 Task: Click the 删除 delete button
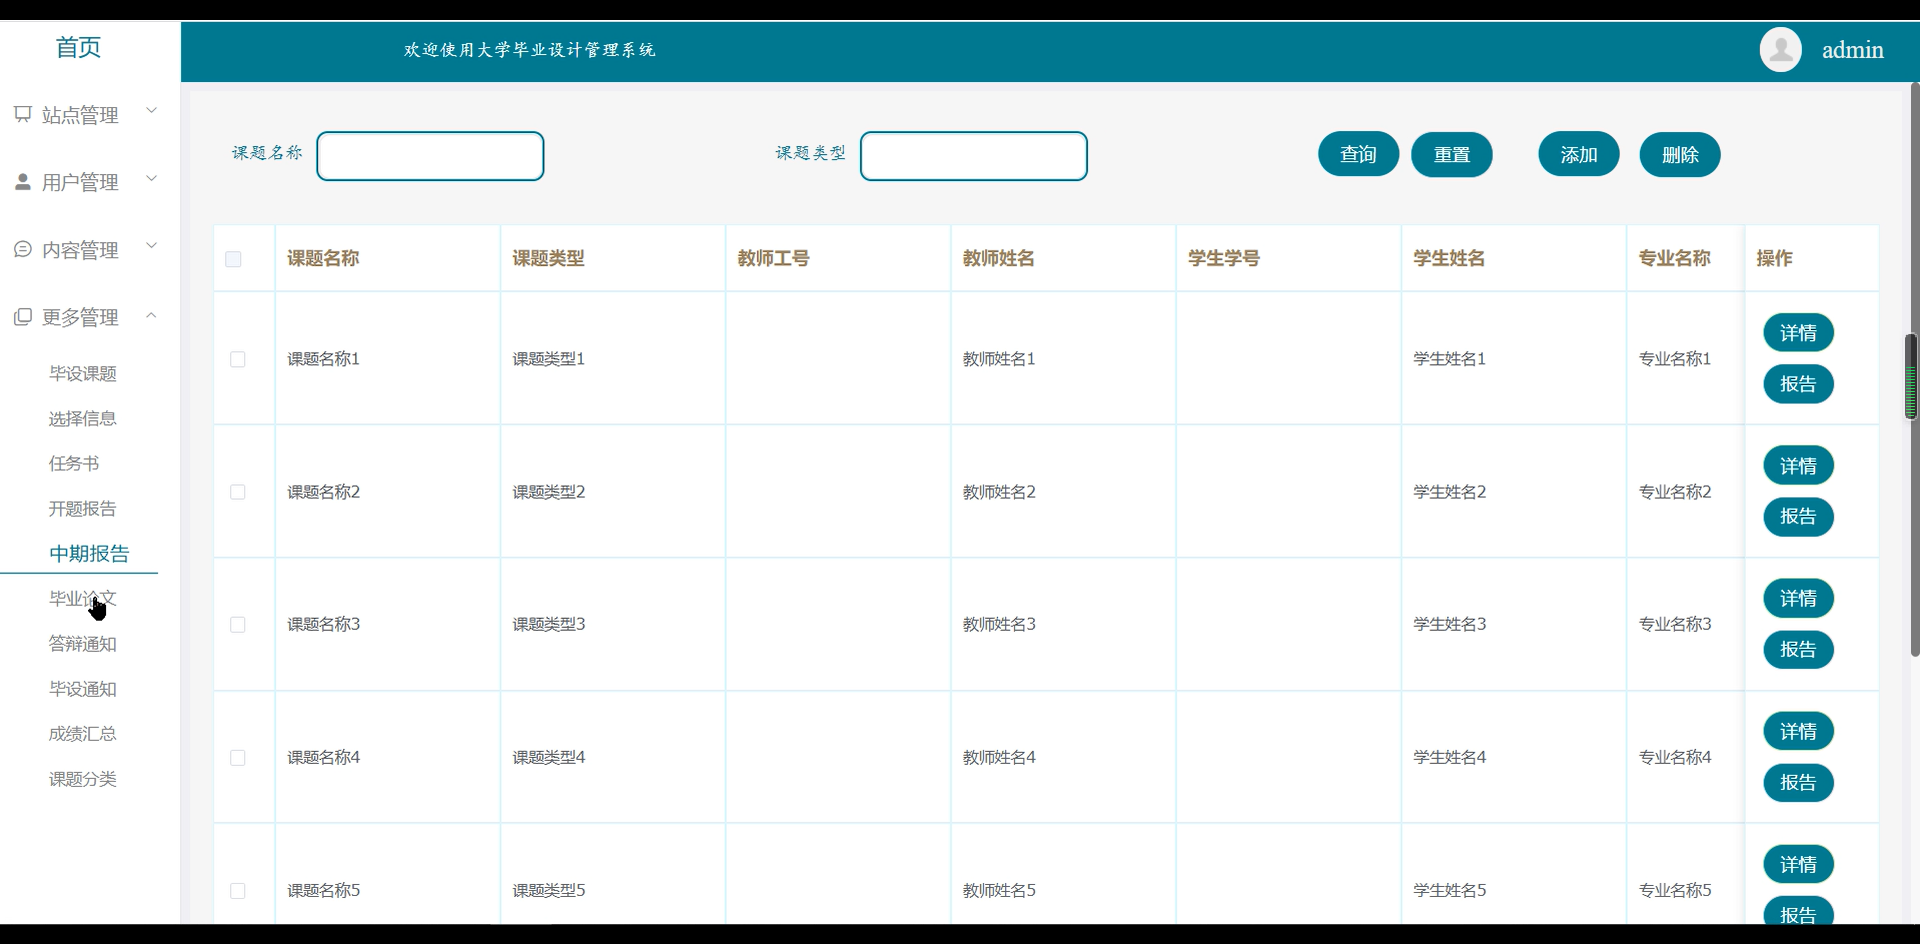point(1680,155)
